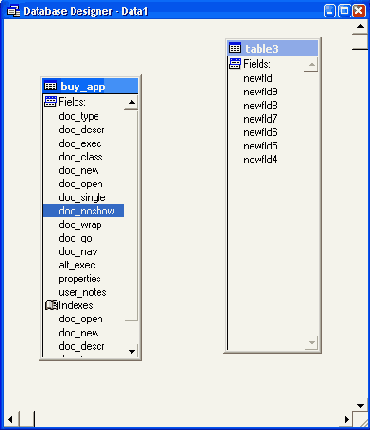Select the doc_wrap field
370x430 pixels.
(x=80, y=225)
